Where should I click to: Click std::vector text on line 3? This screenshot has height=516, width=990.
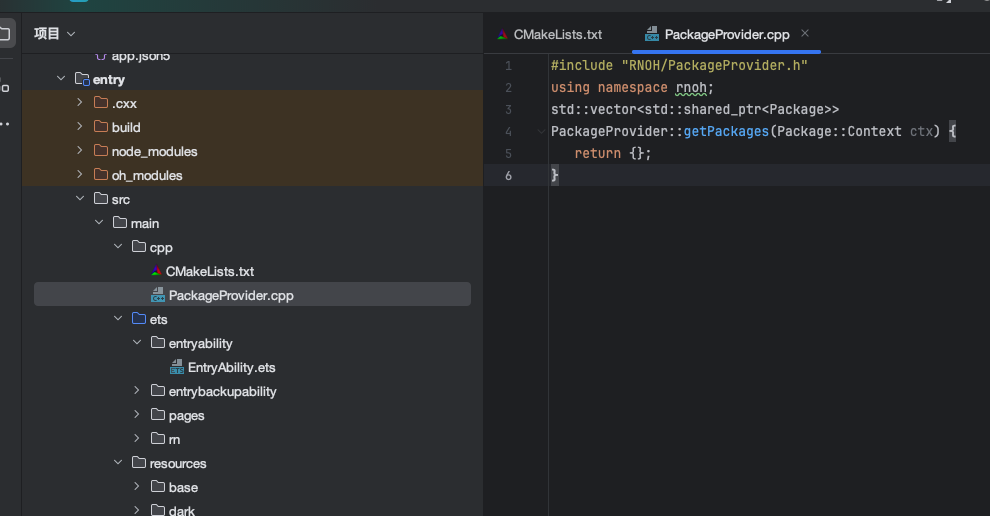593,110
